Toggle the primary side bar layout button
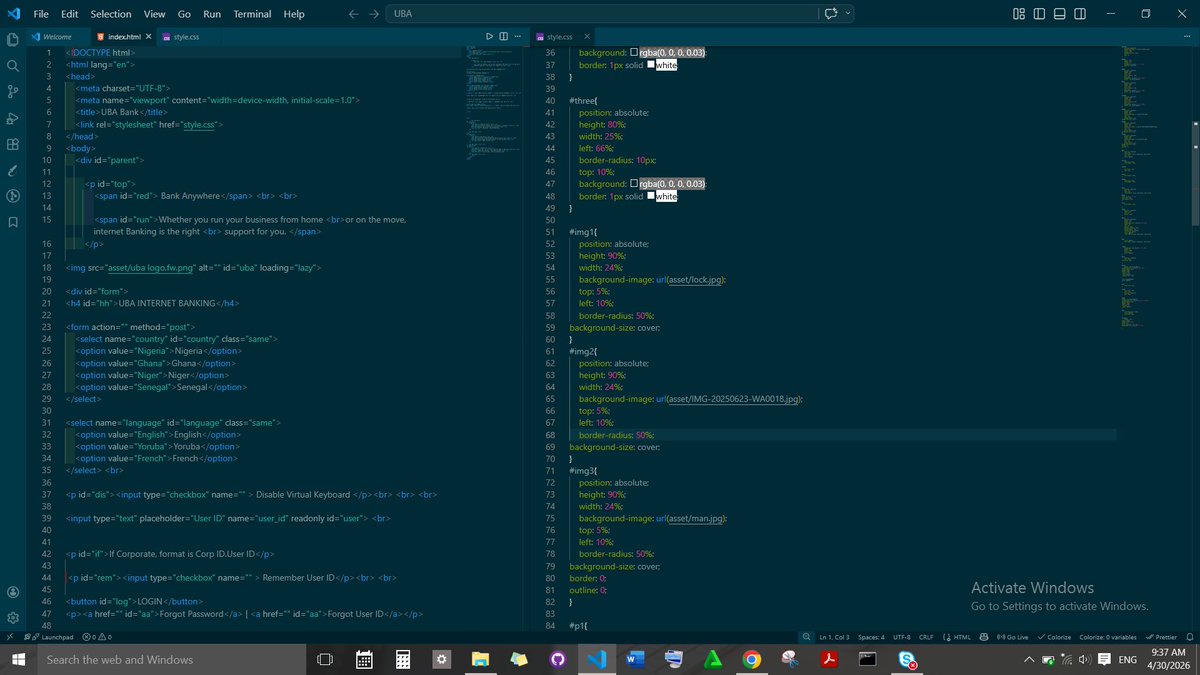The image size is (1200, 675). coord(1039,14)
